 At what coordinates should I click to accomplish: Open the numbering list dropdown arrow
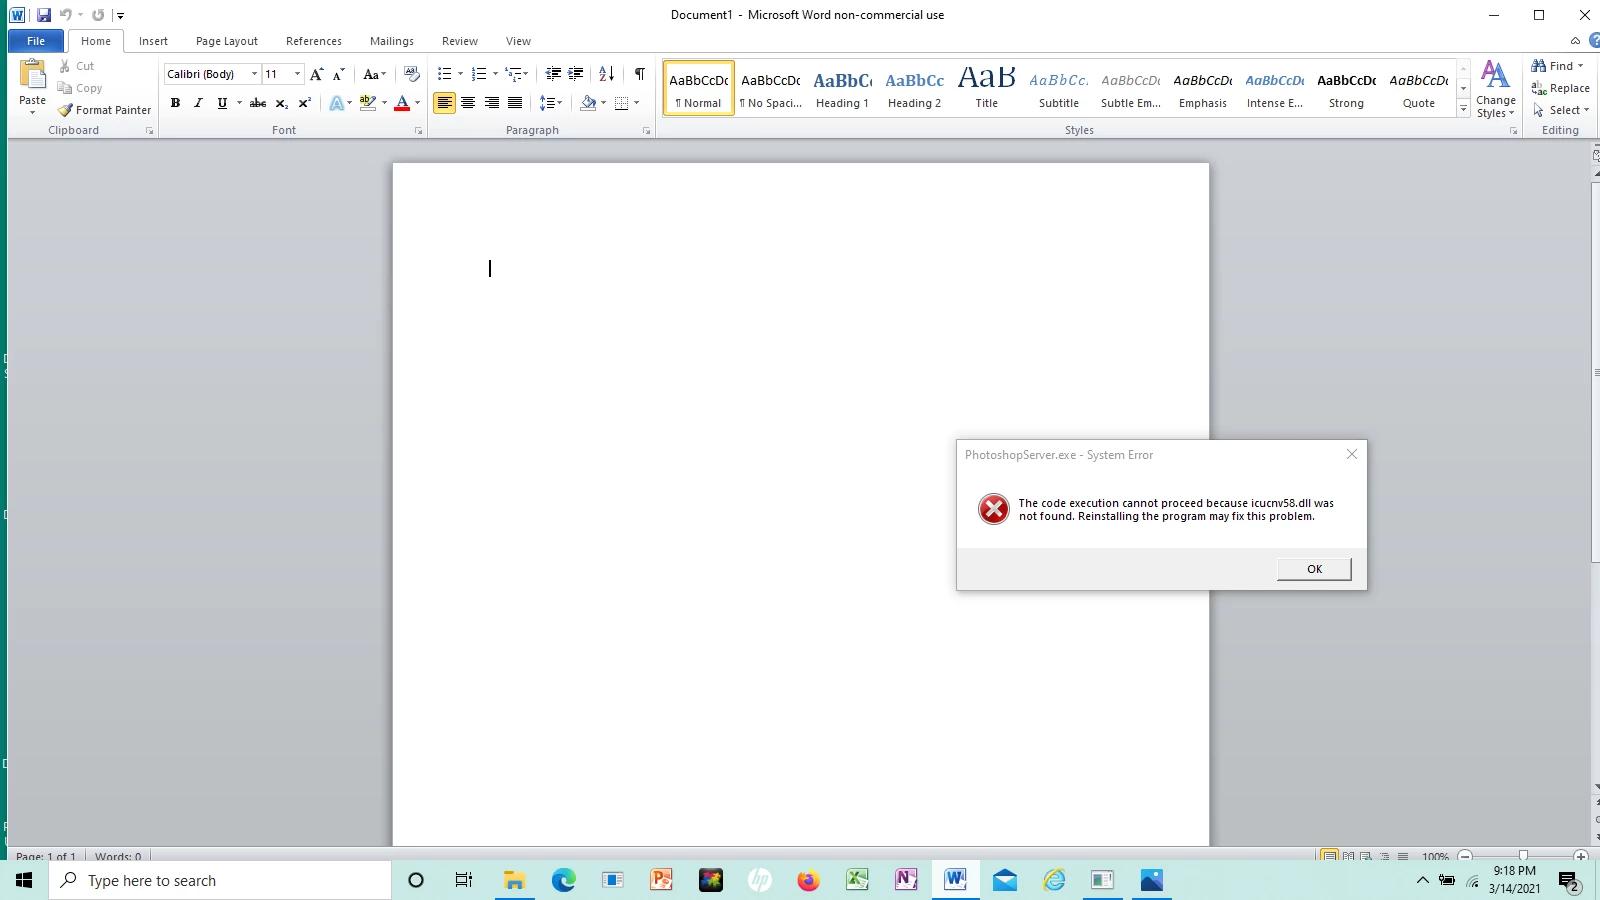[495, 74]
